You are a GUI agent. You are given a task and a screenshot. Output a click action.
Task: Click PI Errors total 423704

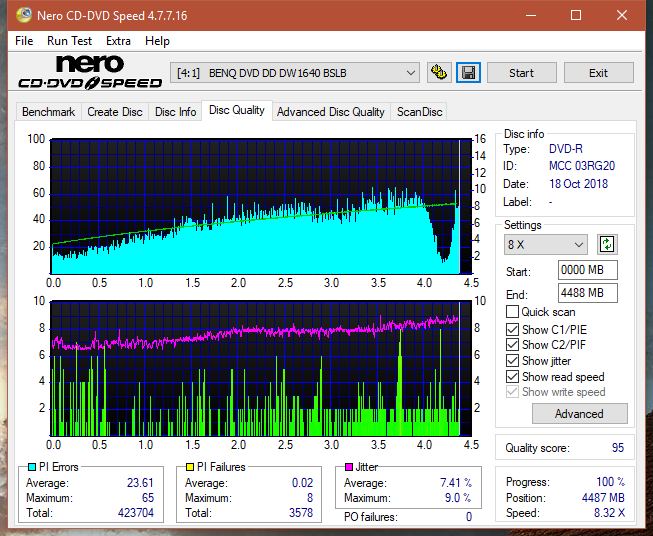point(136,513)
